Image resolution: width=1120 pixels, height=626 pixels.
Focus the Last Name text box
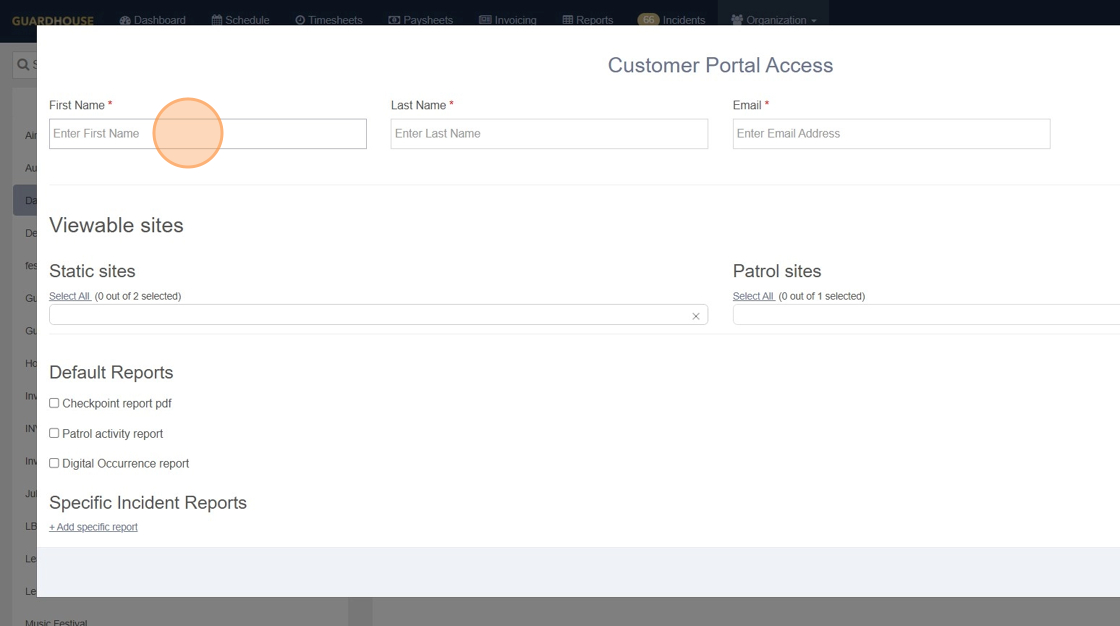549,134
